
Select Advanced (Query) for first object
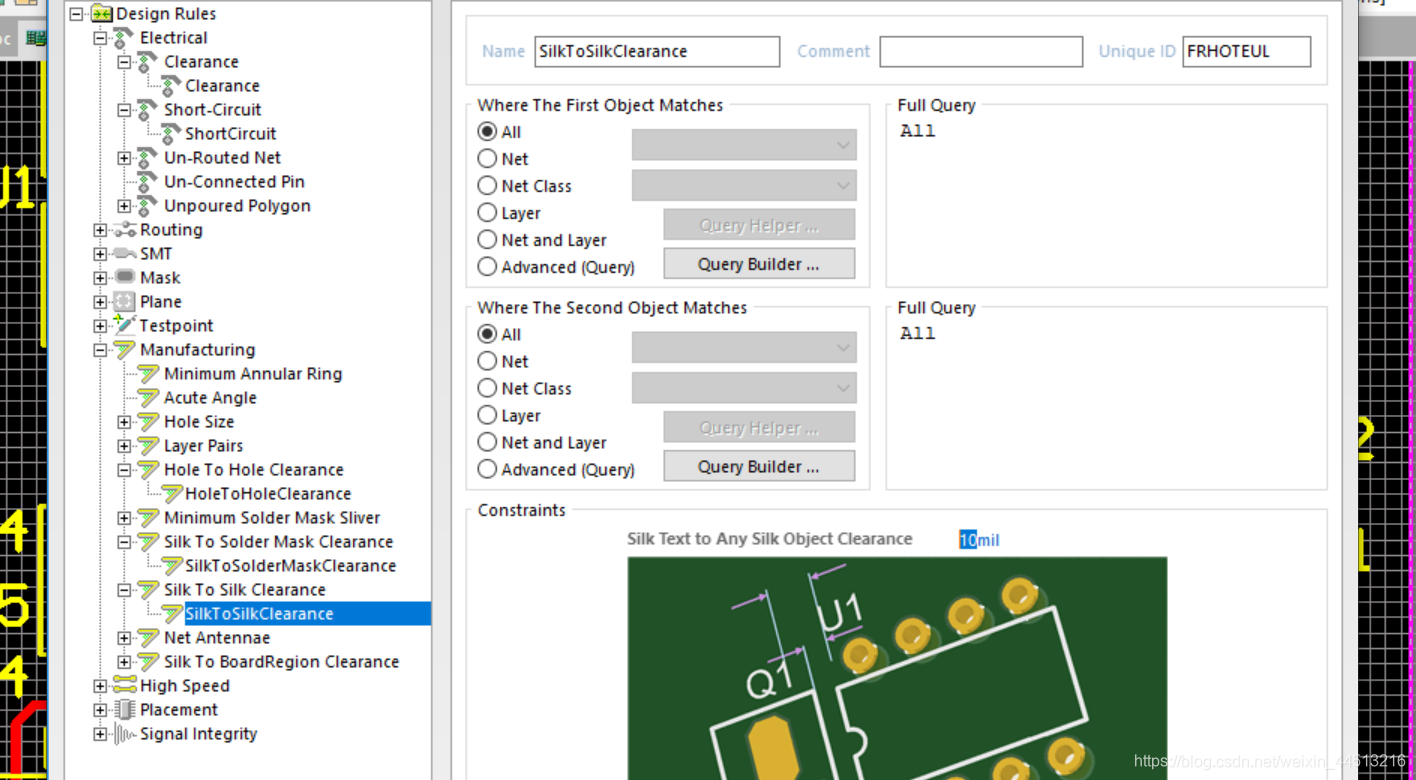point(487,266)
